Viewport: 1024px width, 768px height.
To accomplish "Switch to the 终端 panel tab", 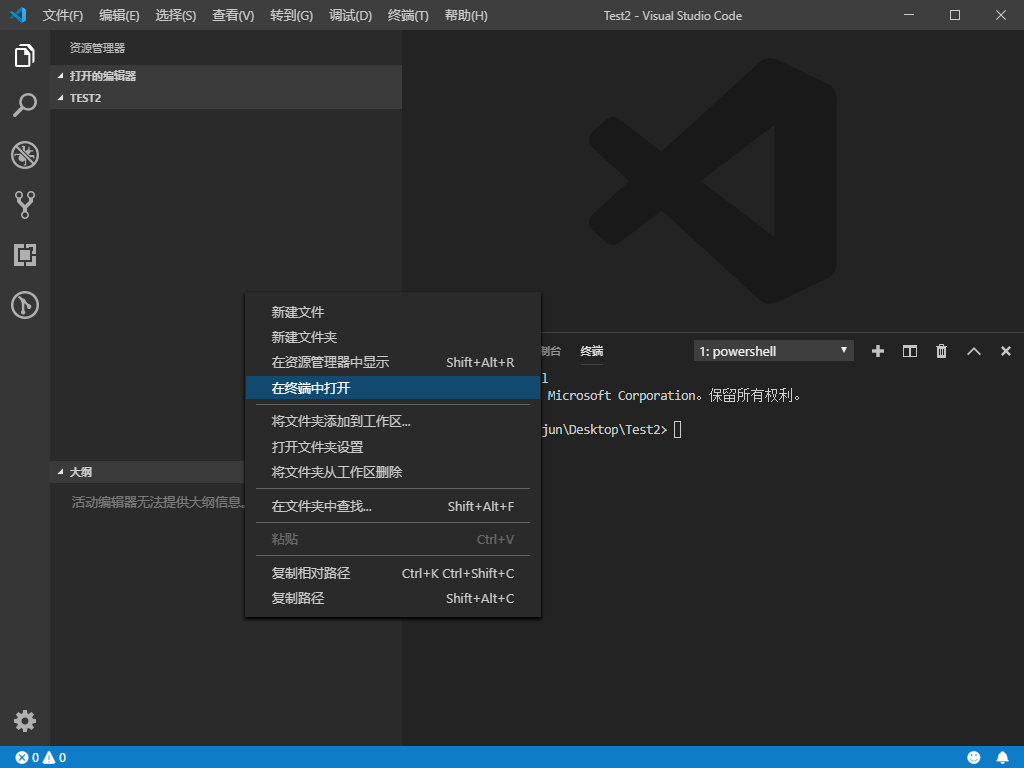I will click(x=592, y=351).
